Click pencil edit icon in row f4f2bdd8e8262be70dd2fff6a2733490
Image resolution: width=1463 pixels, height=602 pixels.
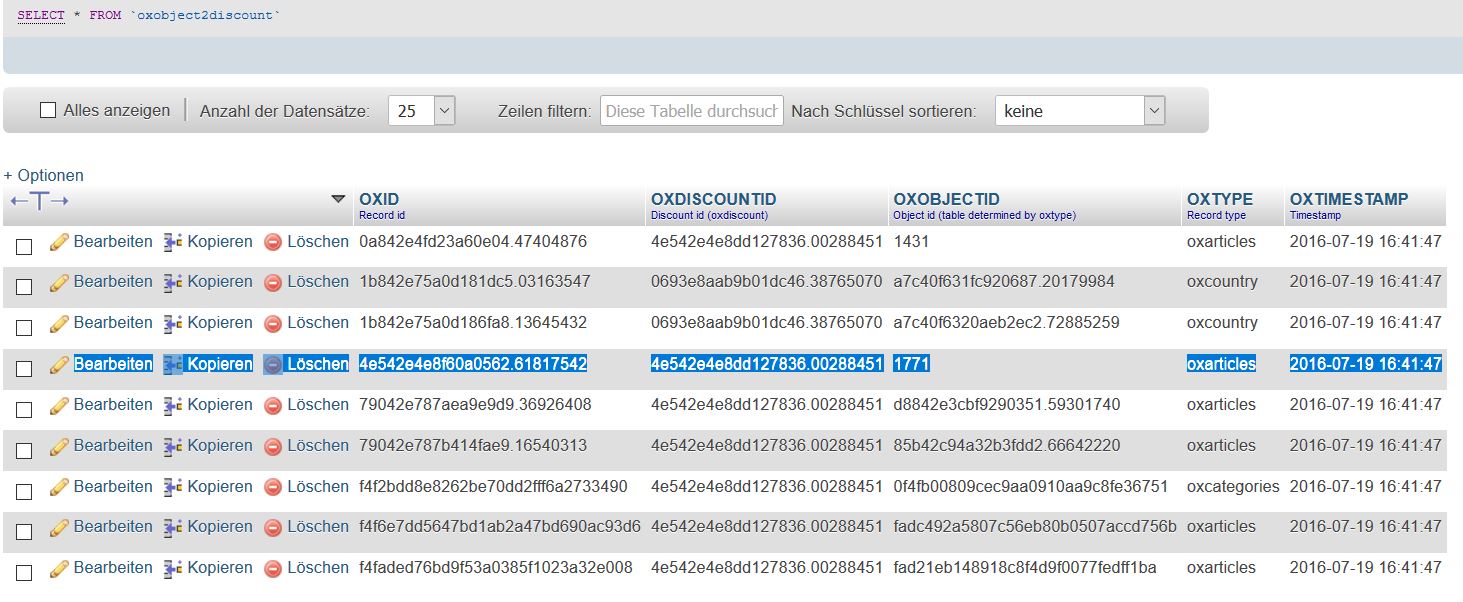click(x=59, y=487)
